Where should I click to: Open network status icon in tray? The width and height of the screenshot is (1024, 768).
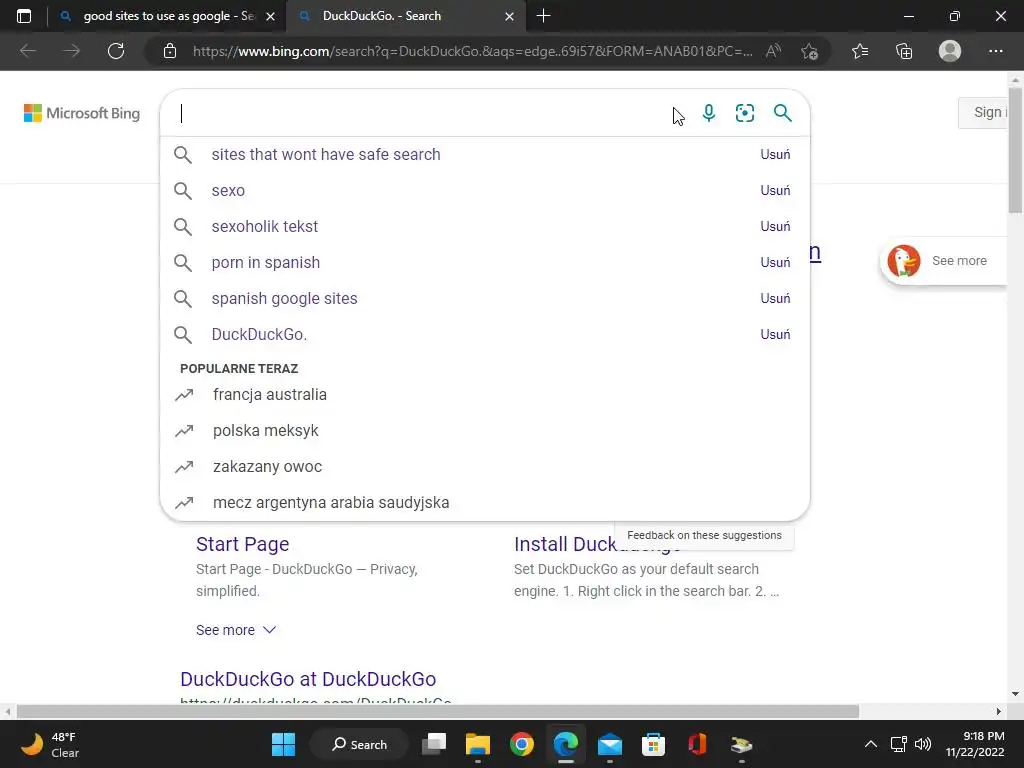[x=899, y=744]
